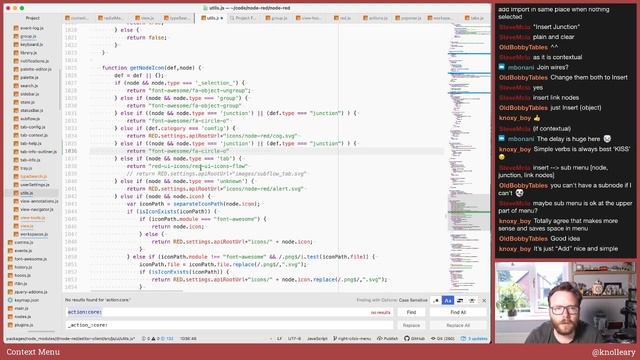Image resolution: width=640 pixels, height=360 pixels.
Task: Open view-navigator.js in the tree
Action: [37, 209]
